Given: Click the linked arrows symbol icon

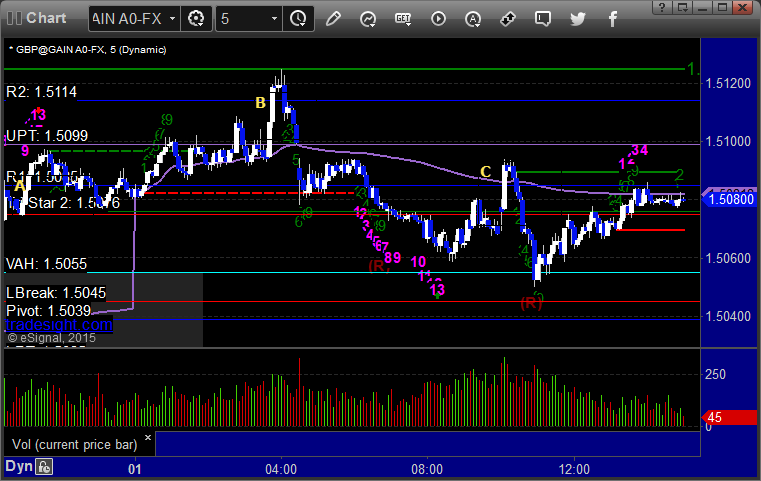Looking at the screenshot, I should pyautogui.click(x=508, y=19).
